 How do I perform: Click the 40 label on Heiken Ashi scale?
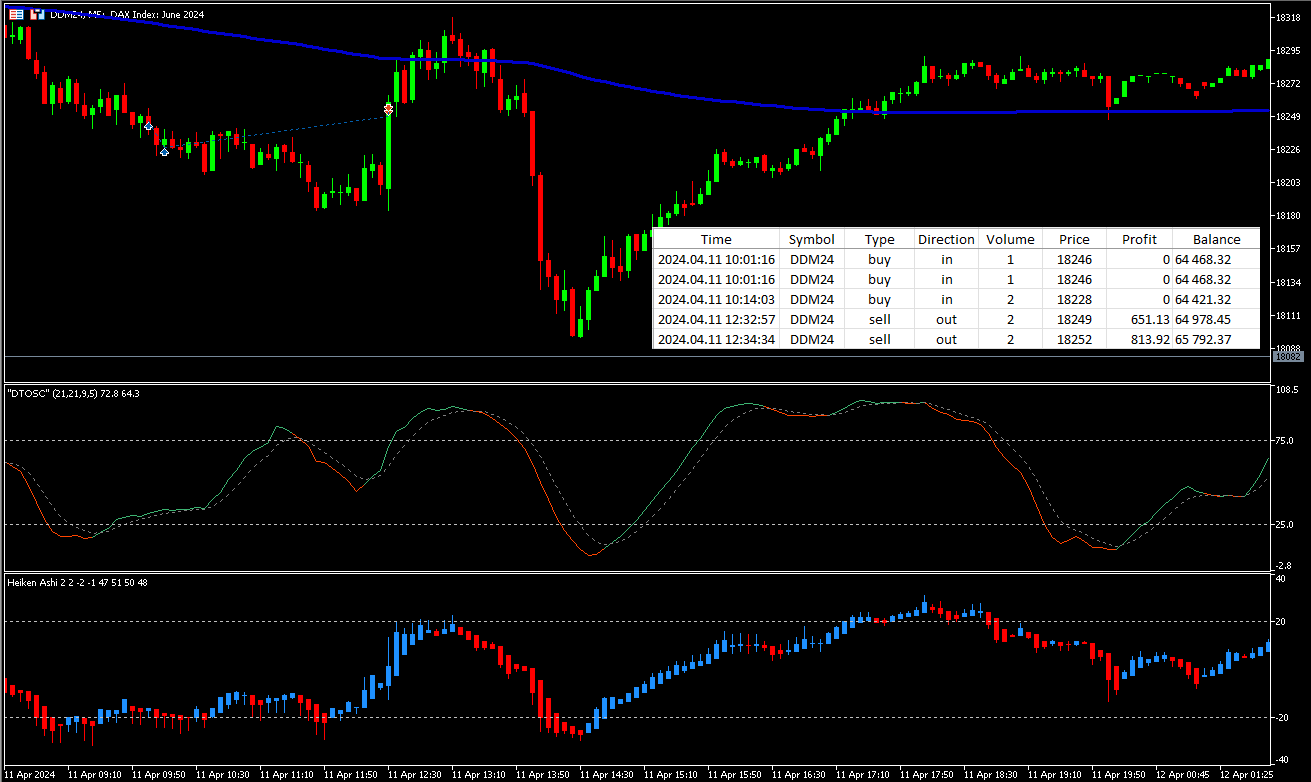pyautogui.click(x=1281, y=578)
